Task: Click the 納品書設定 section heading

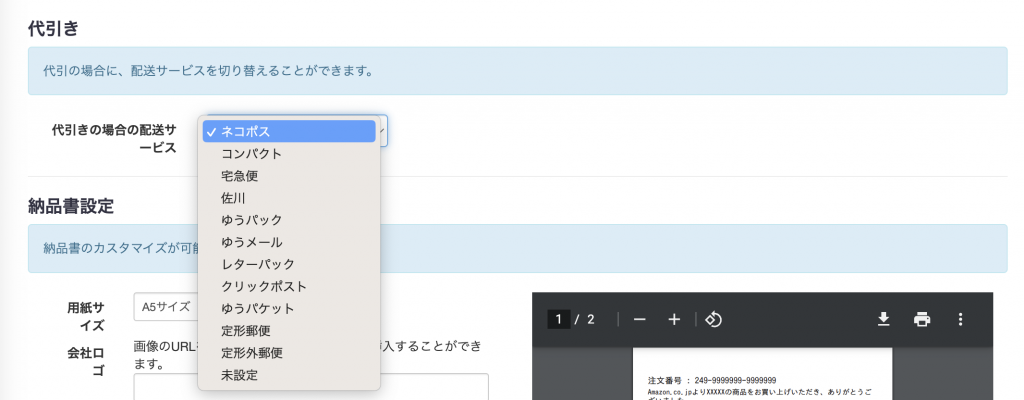Action: (x=71, y=207)
